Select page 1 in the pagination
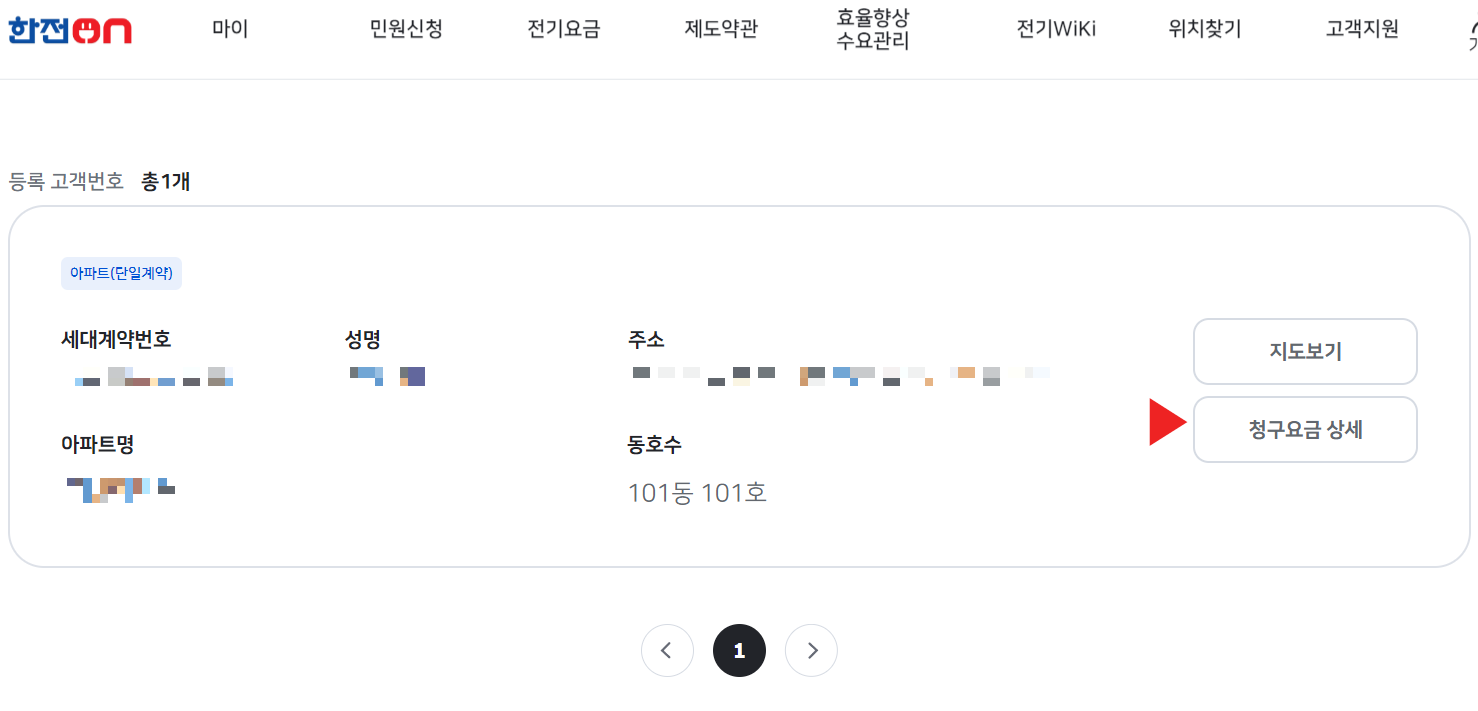1478x711 pixels. pyautogui.click(x=739, y=650)
